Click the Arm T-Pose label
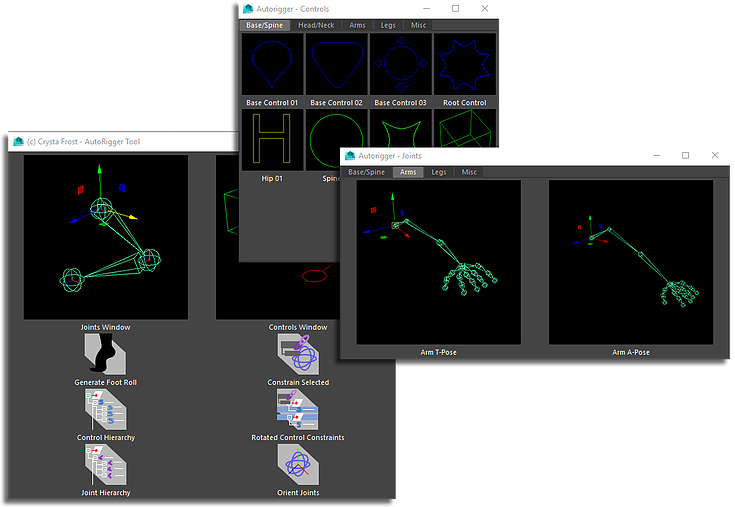 coord(438,352)
